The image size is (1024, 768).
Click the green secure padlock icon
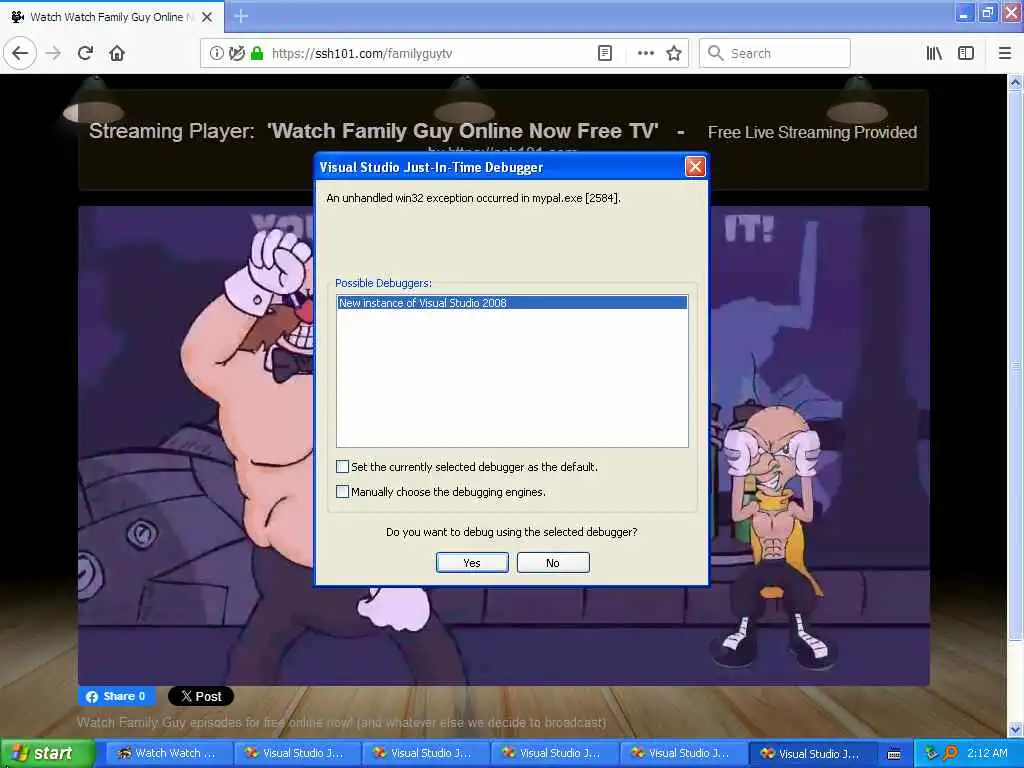[x=257, y=54]
